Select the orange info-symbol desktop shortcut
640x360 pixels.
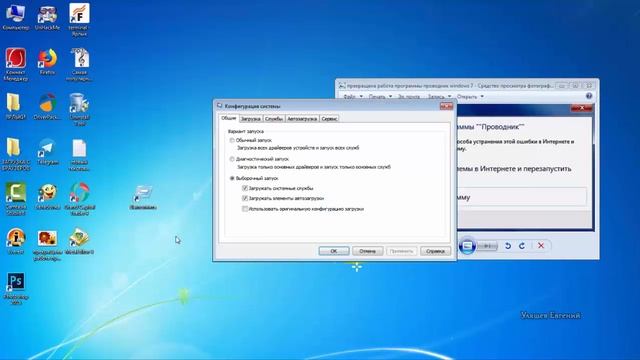pyautogui.click(x=16, y=241)
